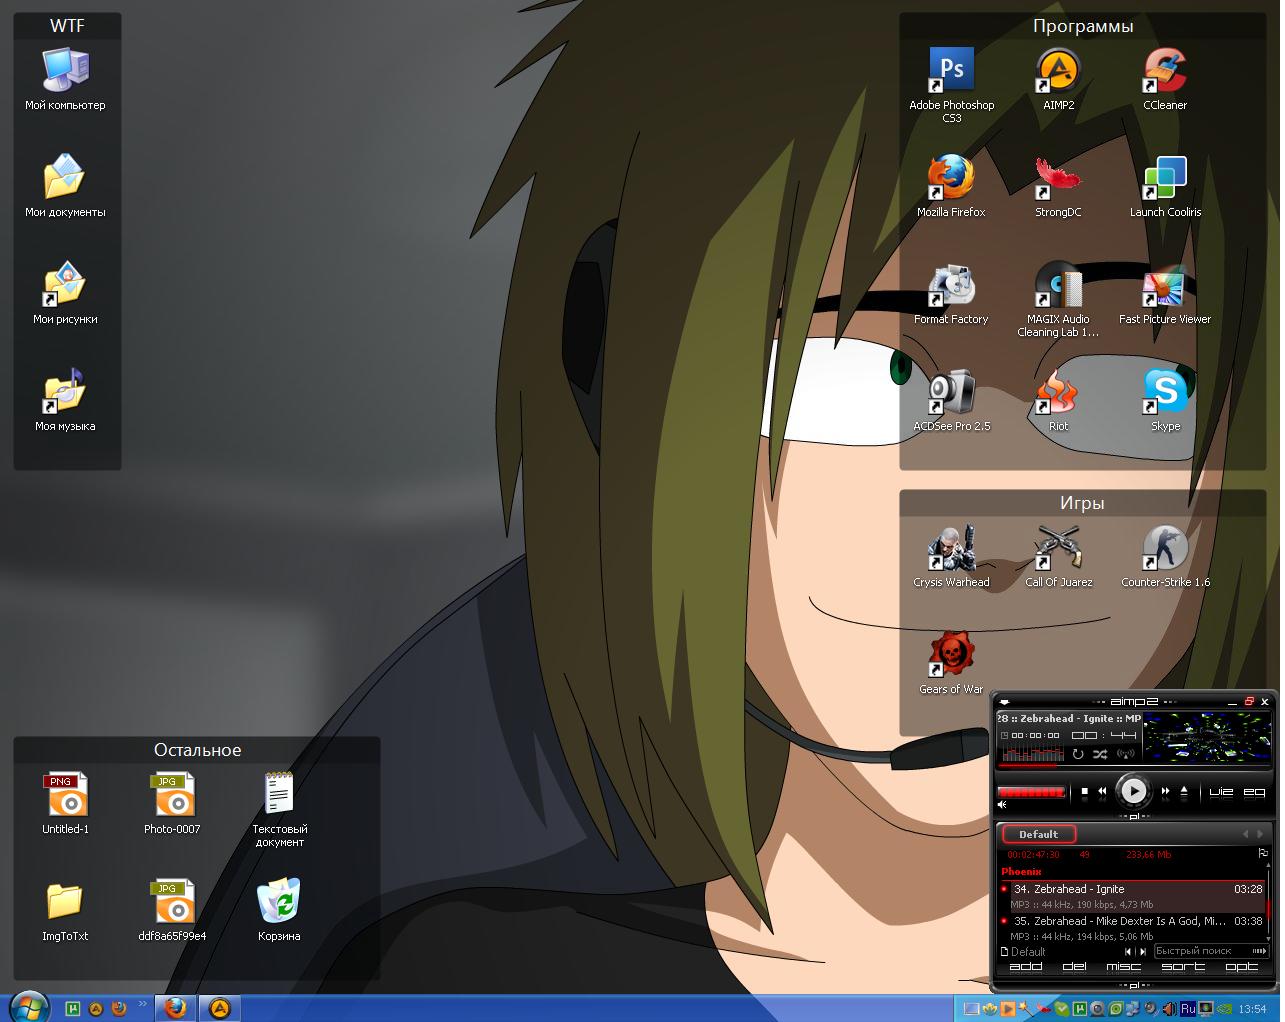
Task: Open Format Factory shortcut
Action: click(x=951, y=293)
